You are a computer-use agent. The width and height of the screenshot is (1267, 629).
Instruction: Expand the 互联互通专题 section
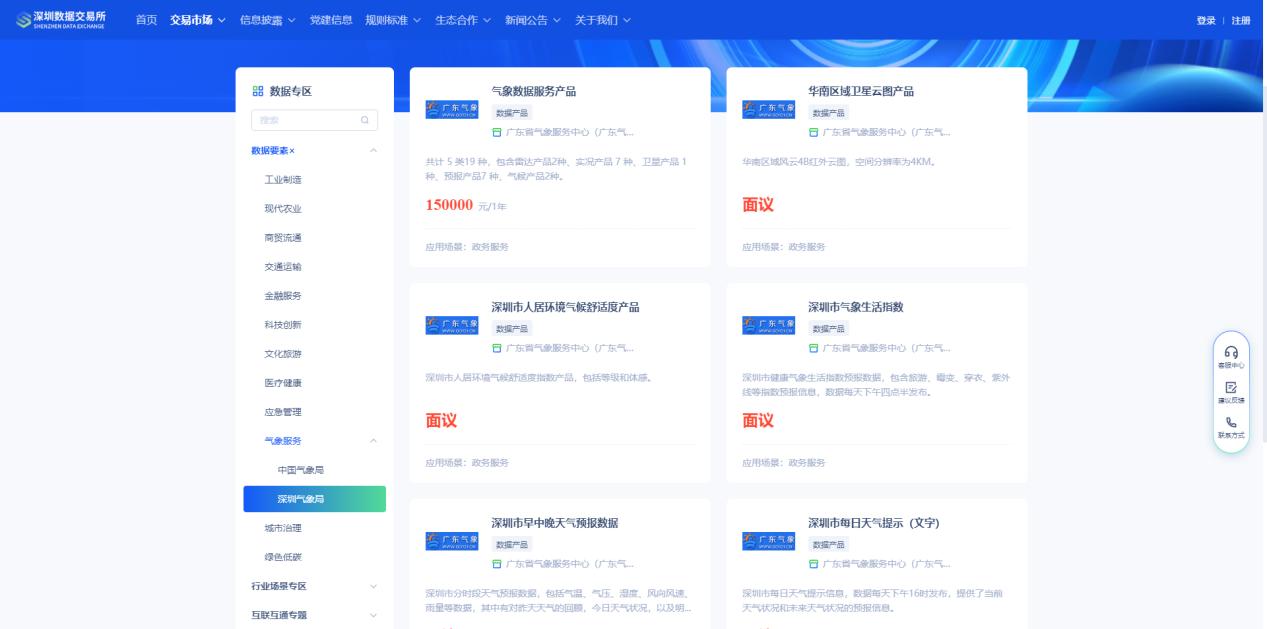(x=315, y=615)
